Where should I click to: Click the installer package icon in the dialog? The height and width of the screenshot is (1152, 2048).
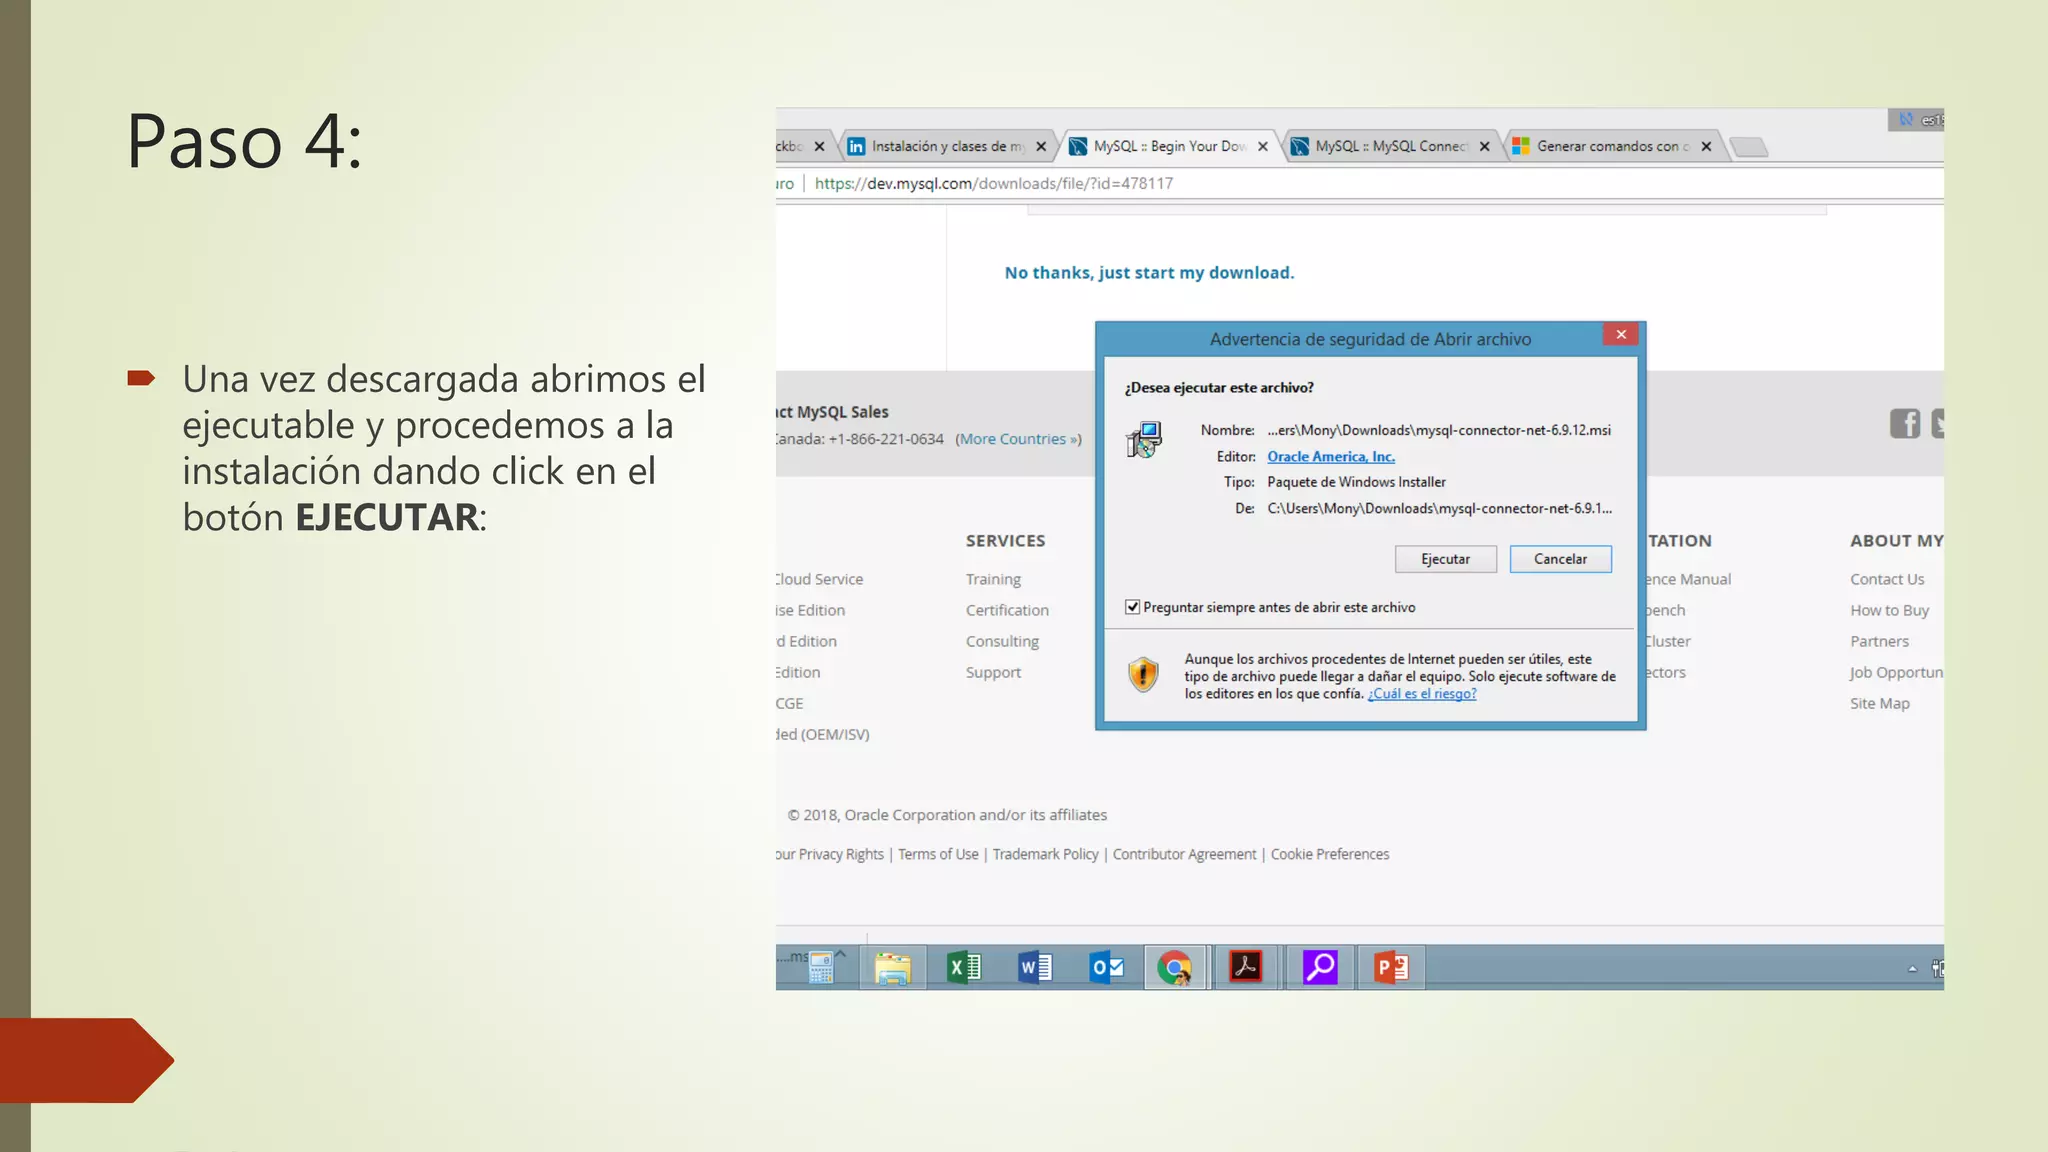point(1144,440)
